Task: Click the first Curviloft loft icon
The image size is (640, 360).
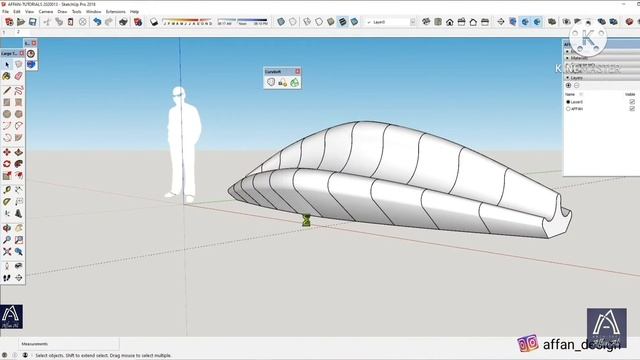Action: 271,82
